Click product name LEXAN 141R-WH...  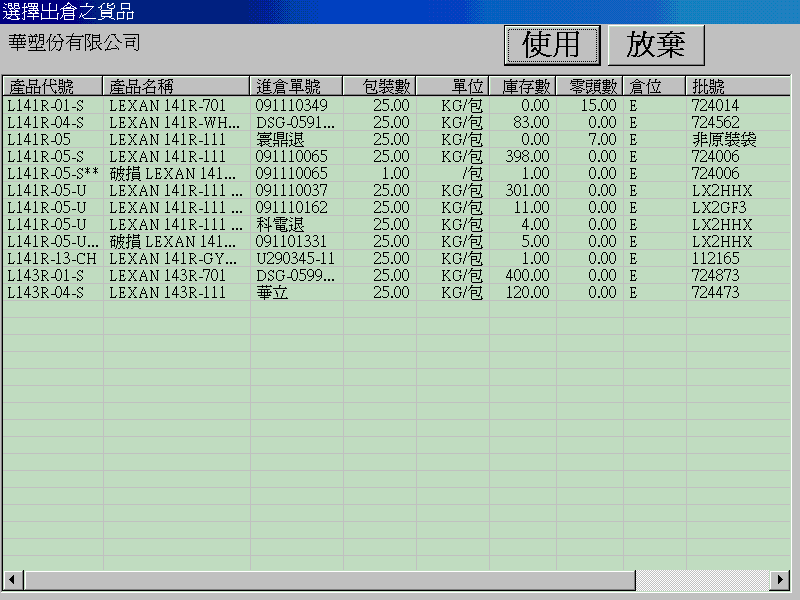pos(174,122)
